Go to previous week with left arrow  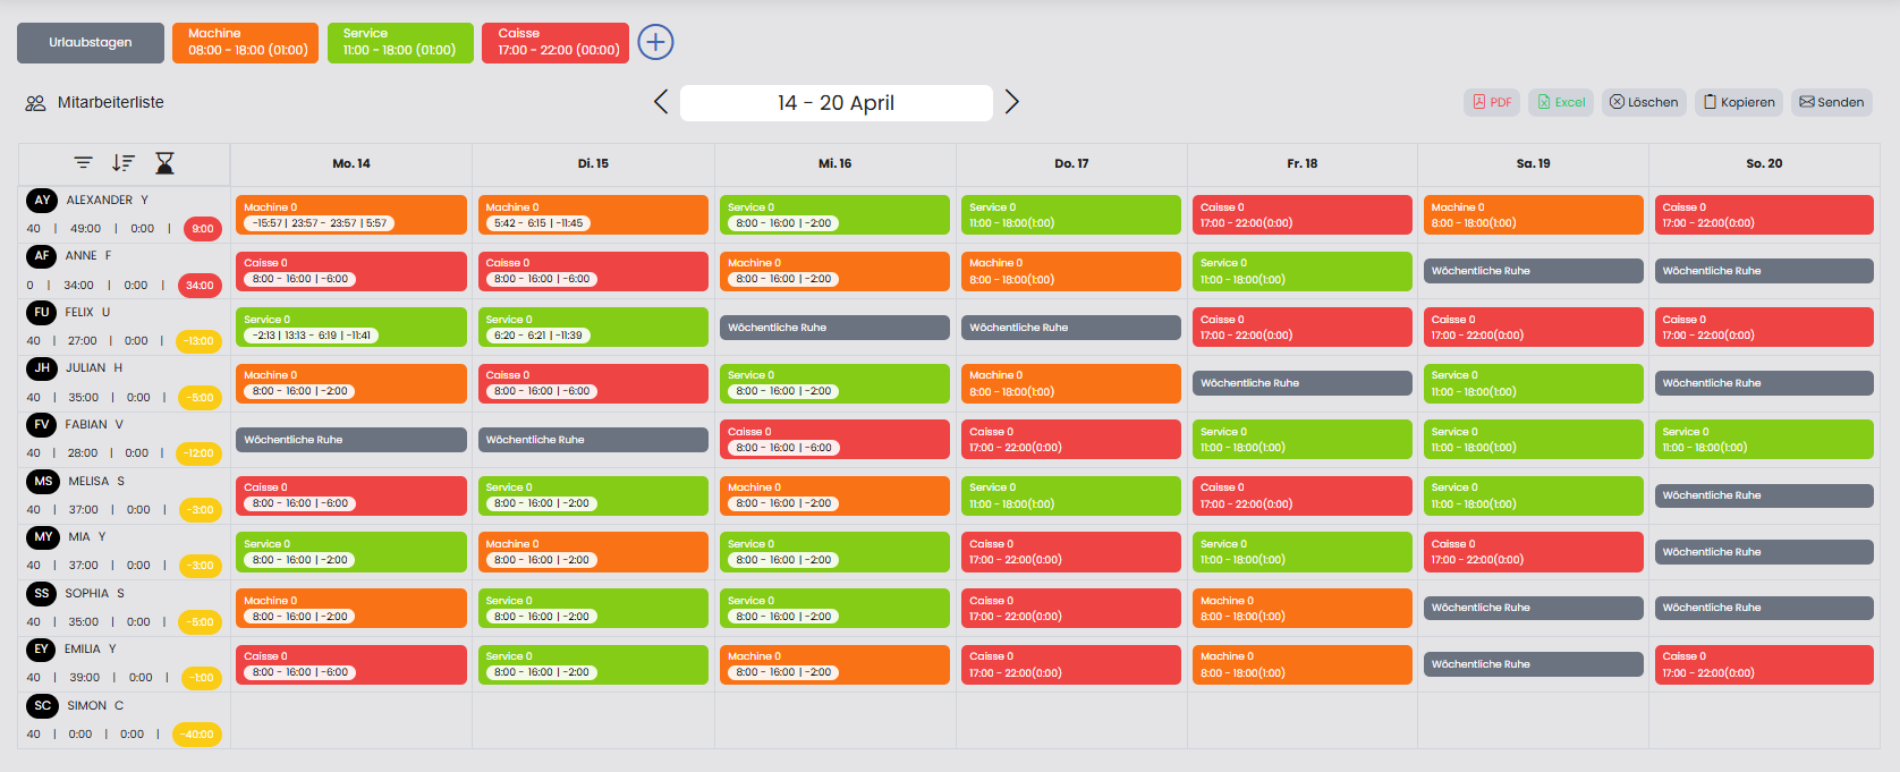pos(660,102)
